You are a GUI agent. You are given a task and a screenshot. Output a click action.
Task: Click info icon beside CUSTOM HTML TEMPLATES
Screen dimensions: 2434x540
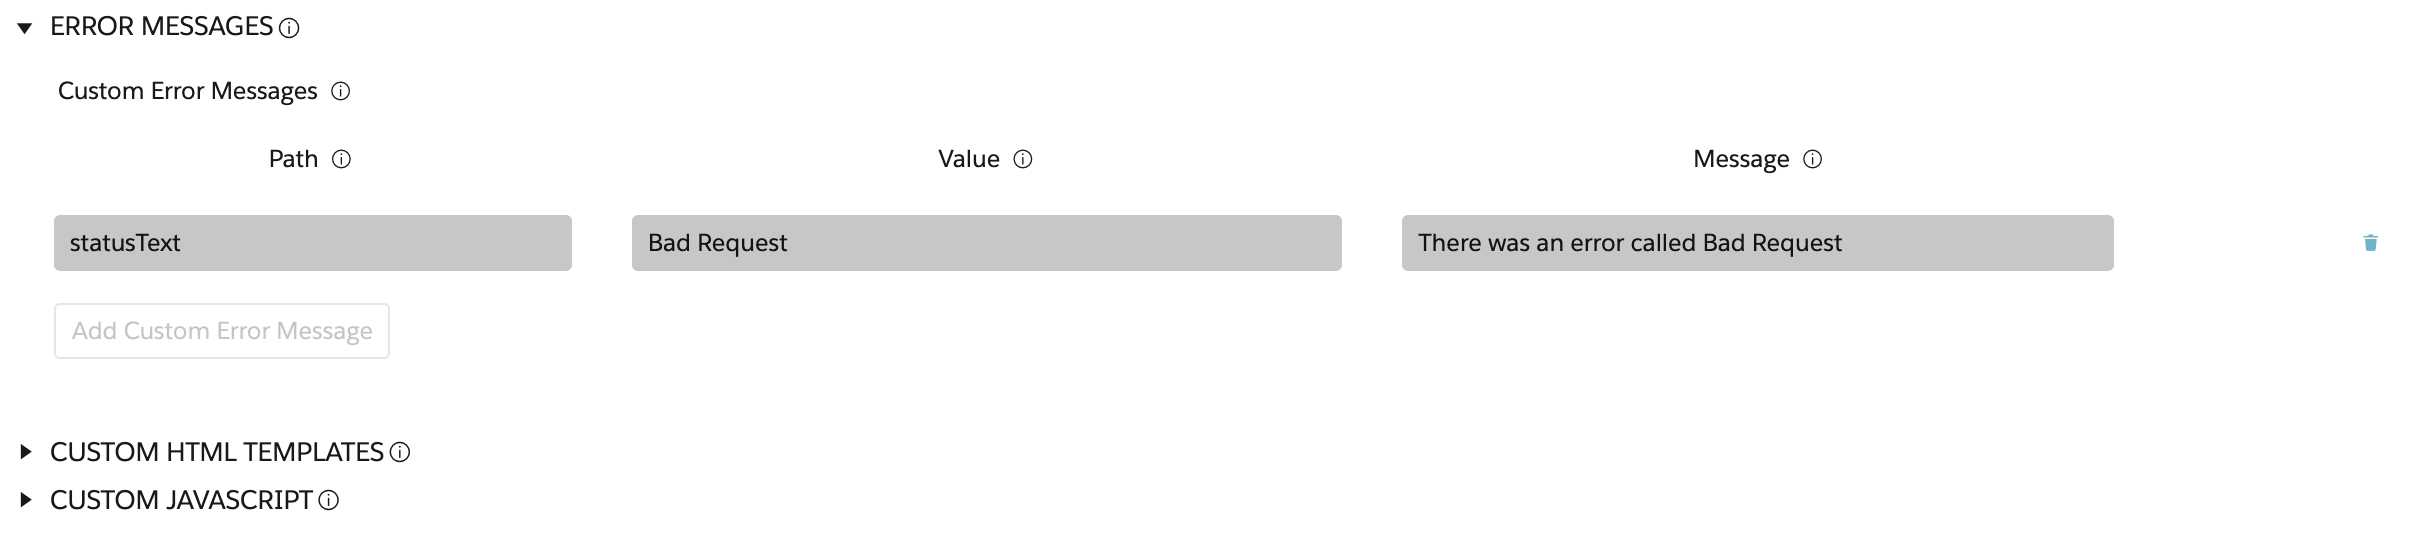[x=400, y=453]
